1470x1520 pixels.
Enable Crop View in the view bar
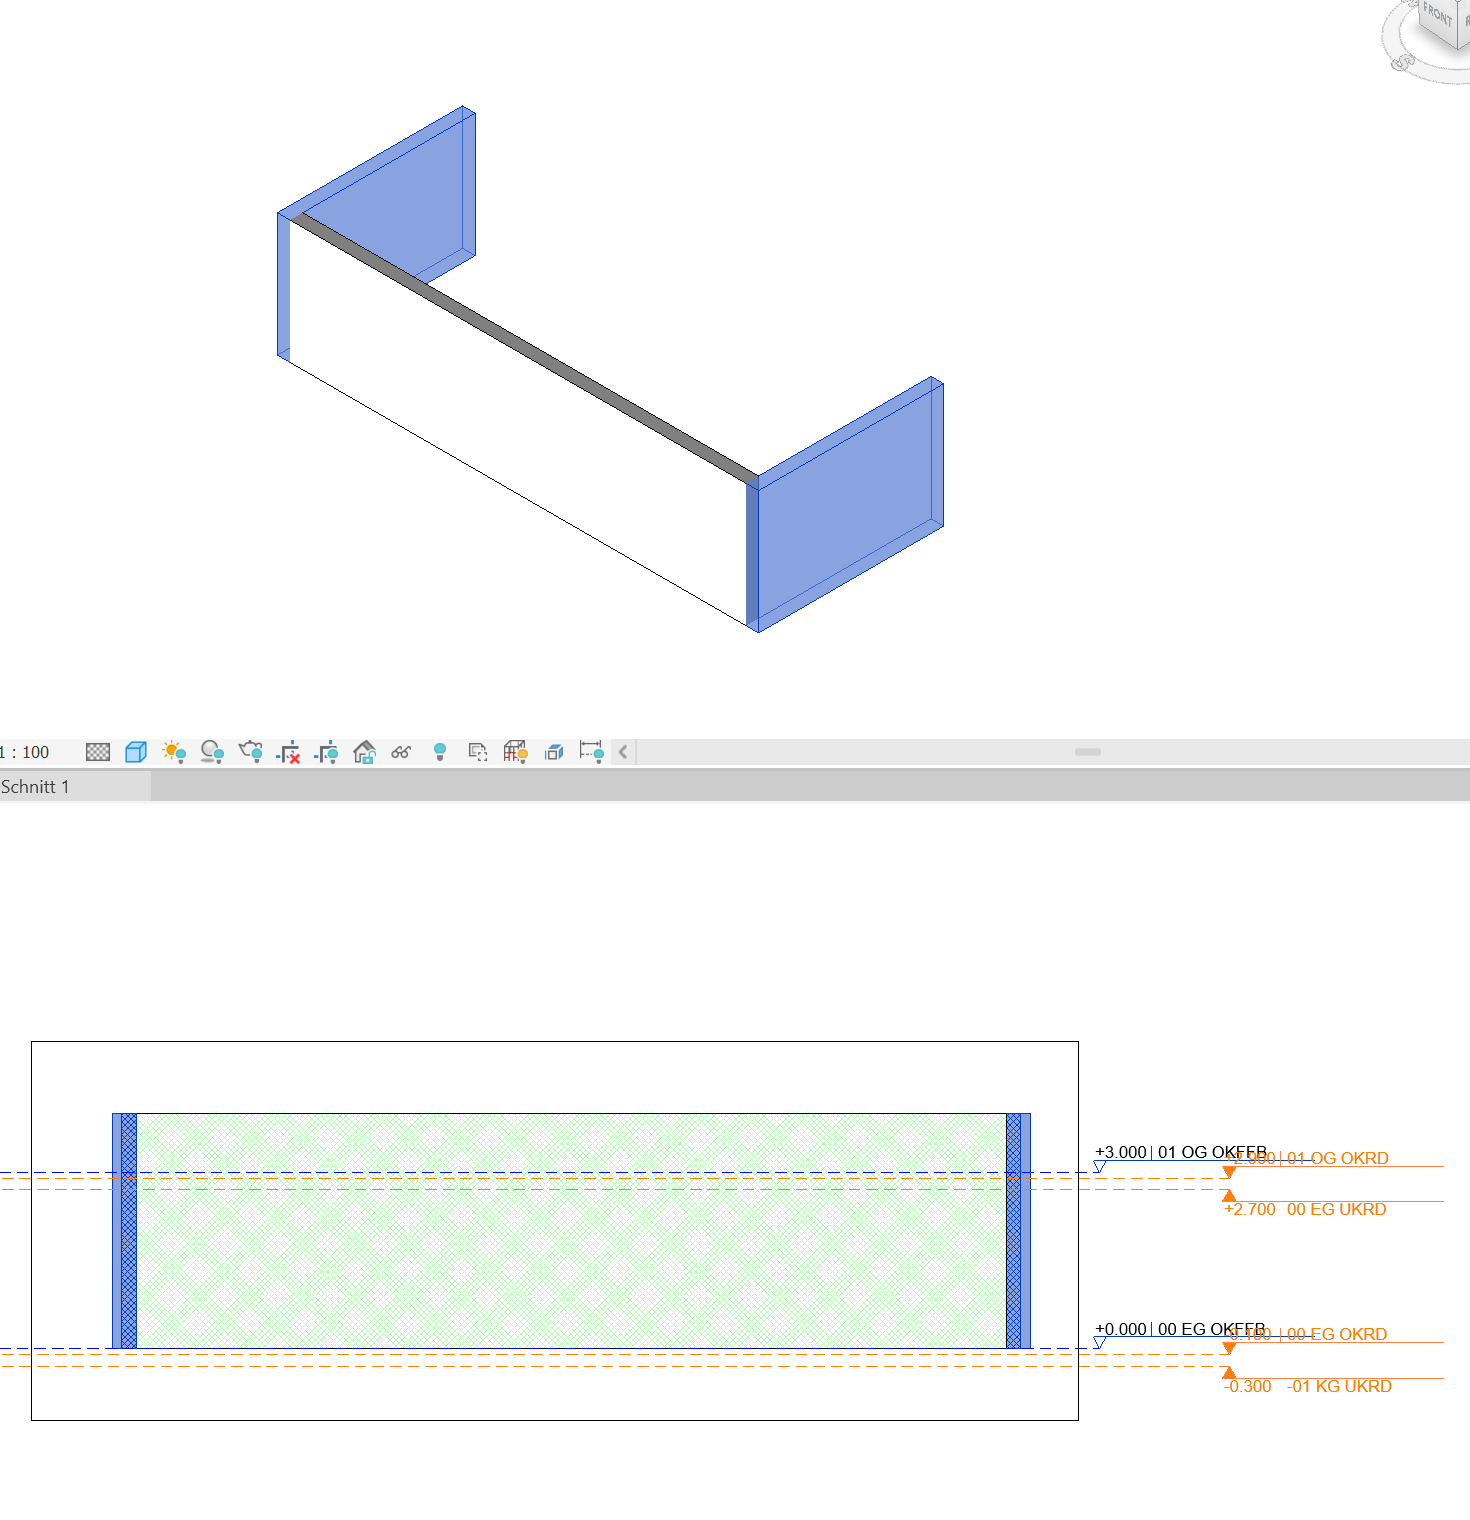click(289, 752)
